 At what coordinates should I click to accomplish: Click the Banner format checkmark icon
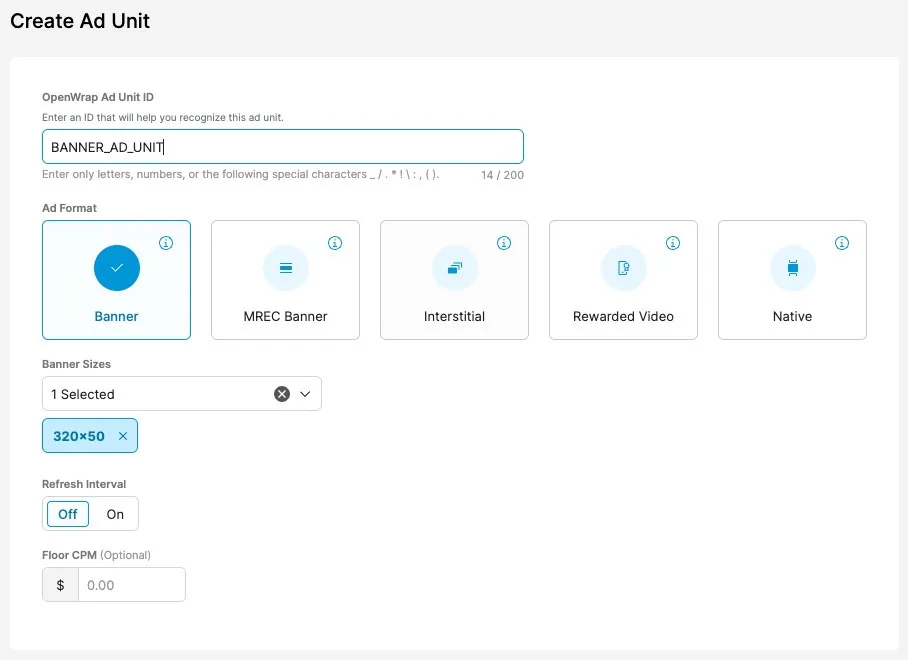[116, 268]
